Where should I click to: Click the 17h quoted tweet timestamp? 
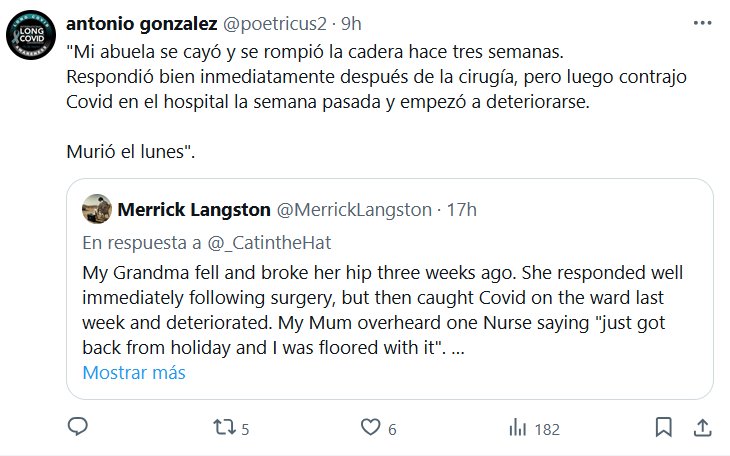click(462, 210)
